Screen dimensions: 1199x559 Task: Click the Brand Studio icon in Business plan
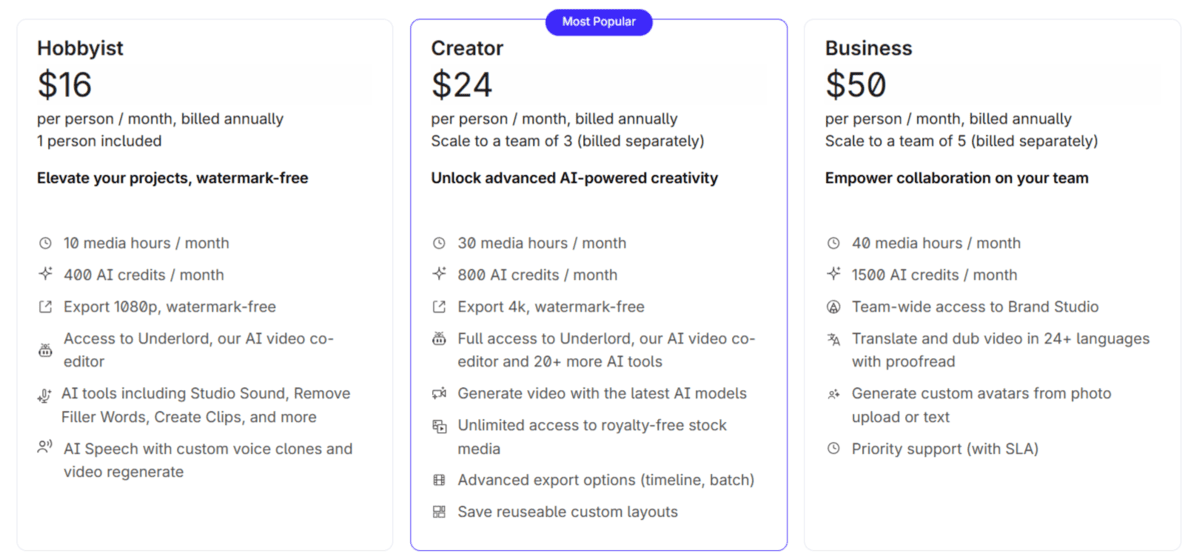click(834, 307)
